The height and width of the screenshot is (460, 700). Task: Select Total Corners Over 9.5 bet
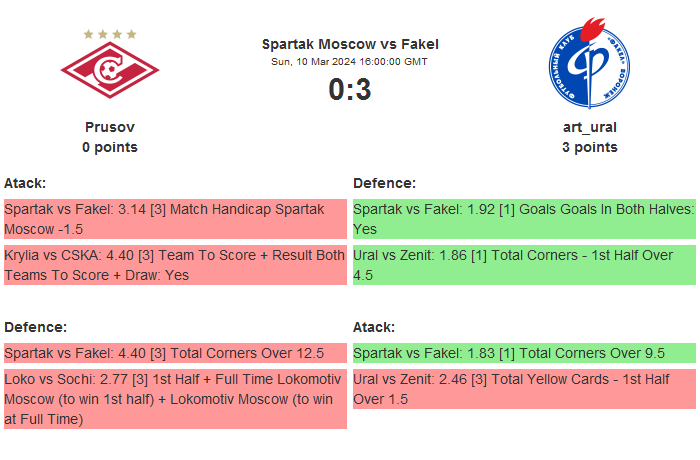(x=524, y=353)
